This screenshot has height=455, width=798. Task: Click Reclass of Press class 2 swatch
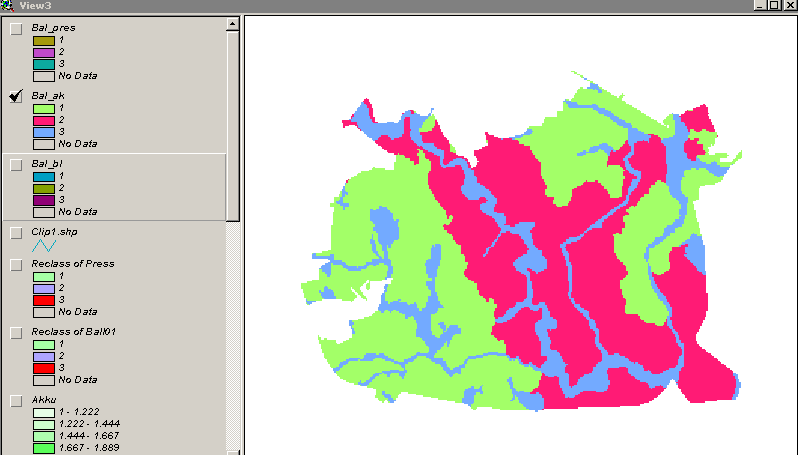click(44, 289)
